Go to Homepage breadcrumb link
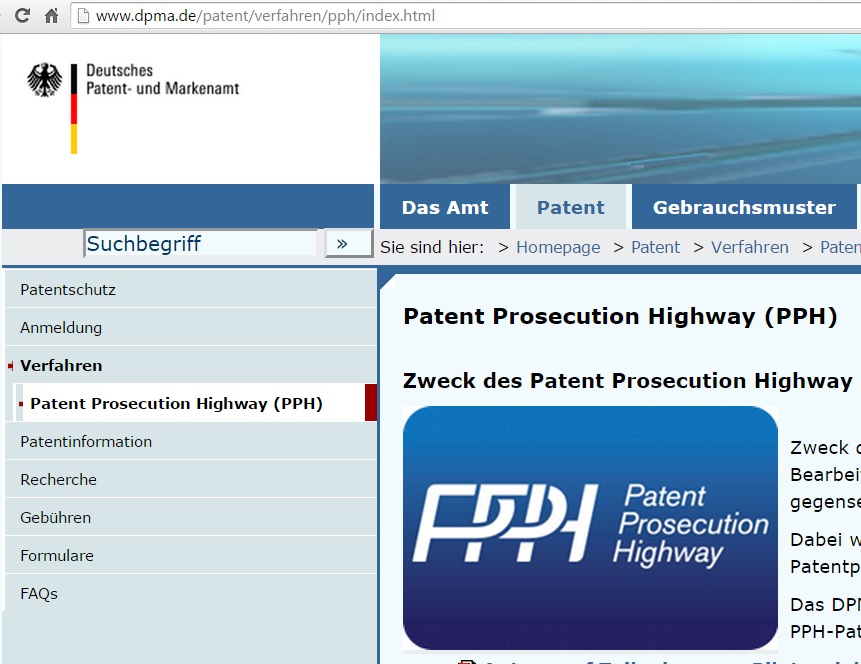The height and width of the screenshot is (664, 861). [x=558, y=248]
